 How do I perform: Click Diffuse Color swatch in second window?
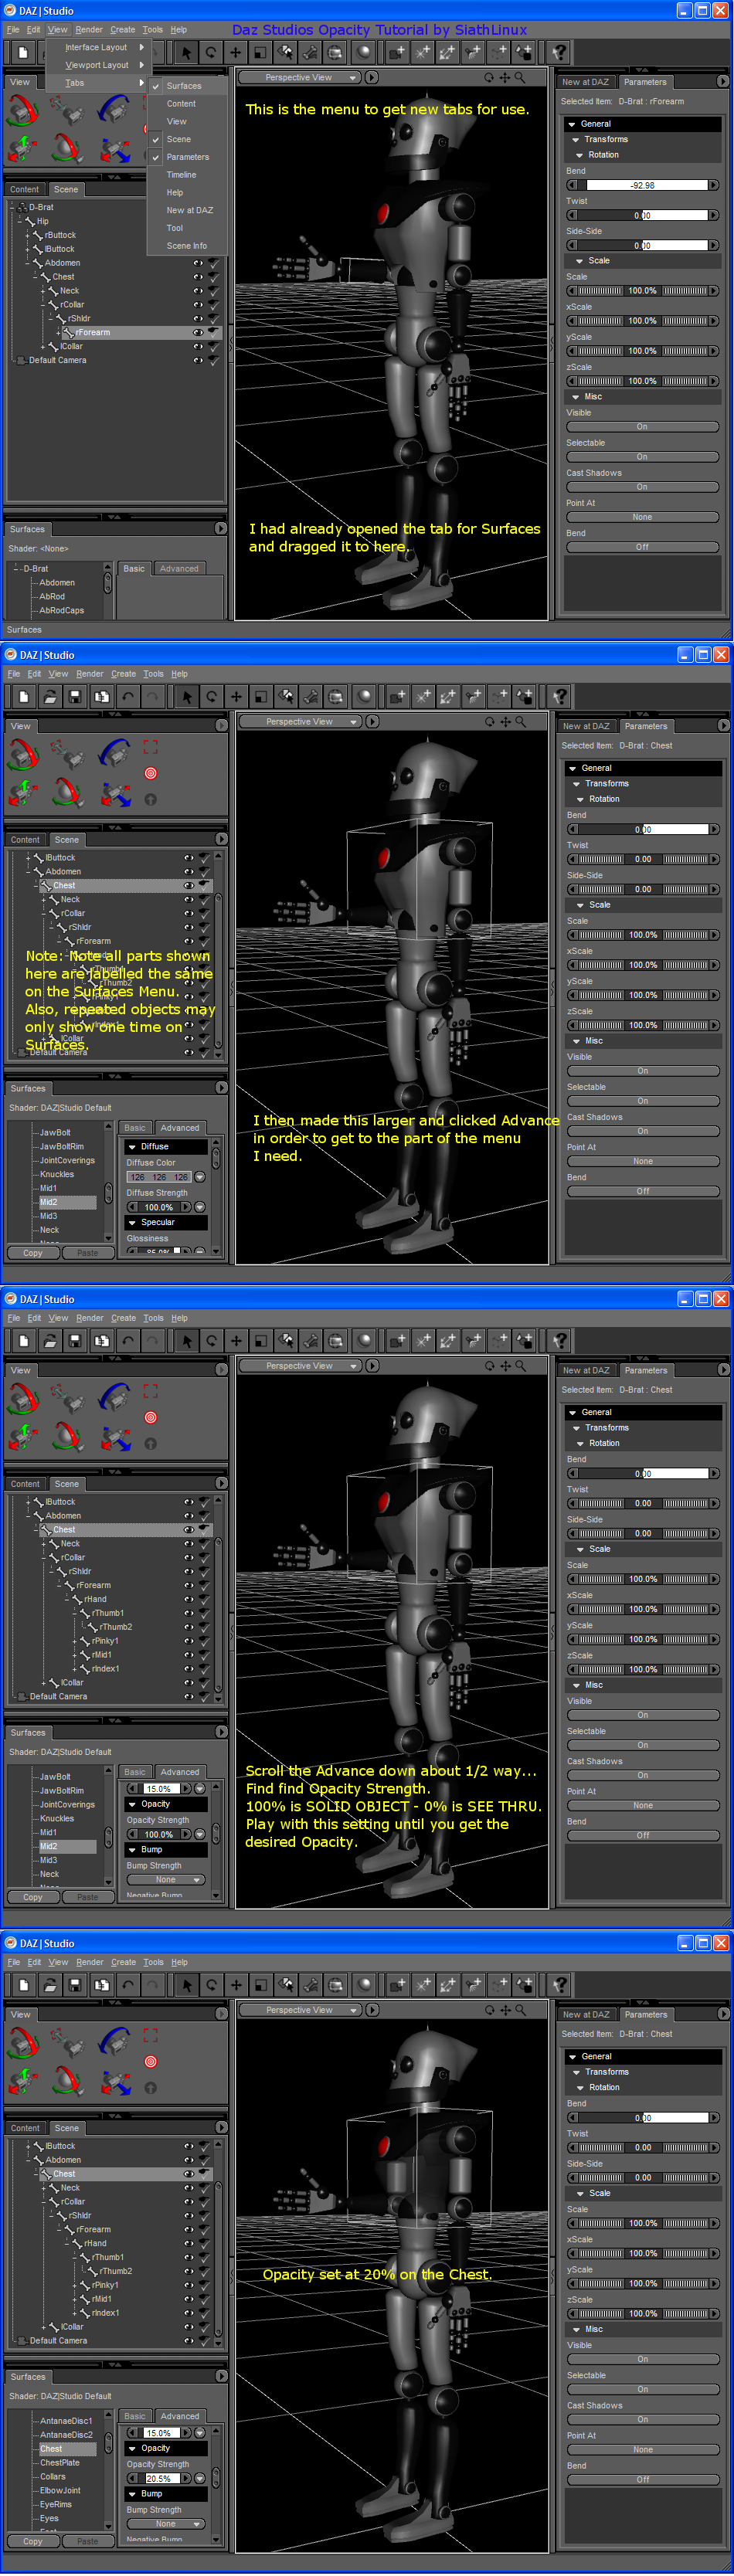159,1177
